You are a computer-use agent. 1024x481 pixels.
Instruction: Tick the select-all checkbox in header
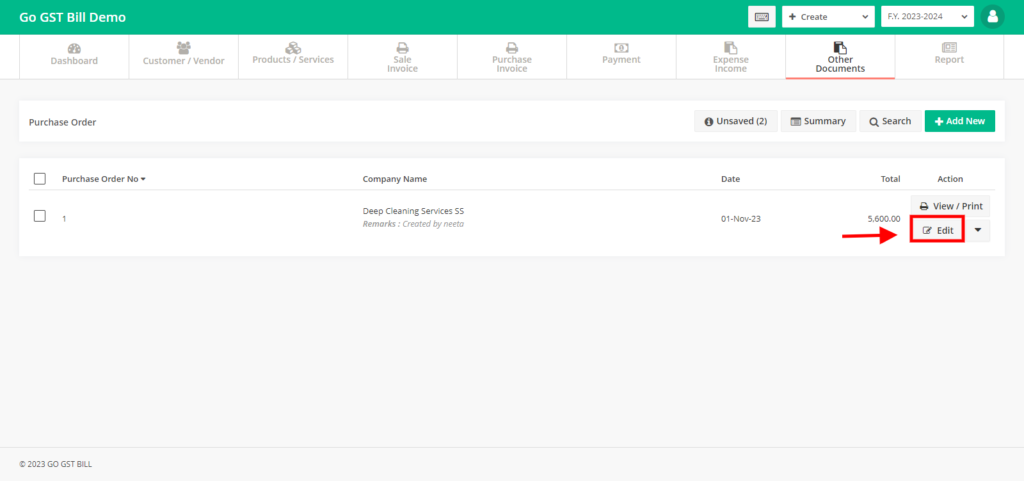click(40, 179)
